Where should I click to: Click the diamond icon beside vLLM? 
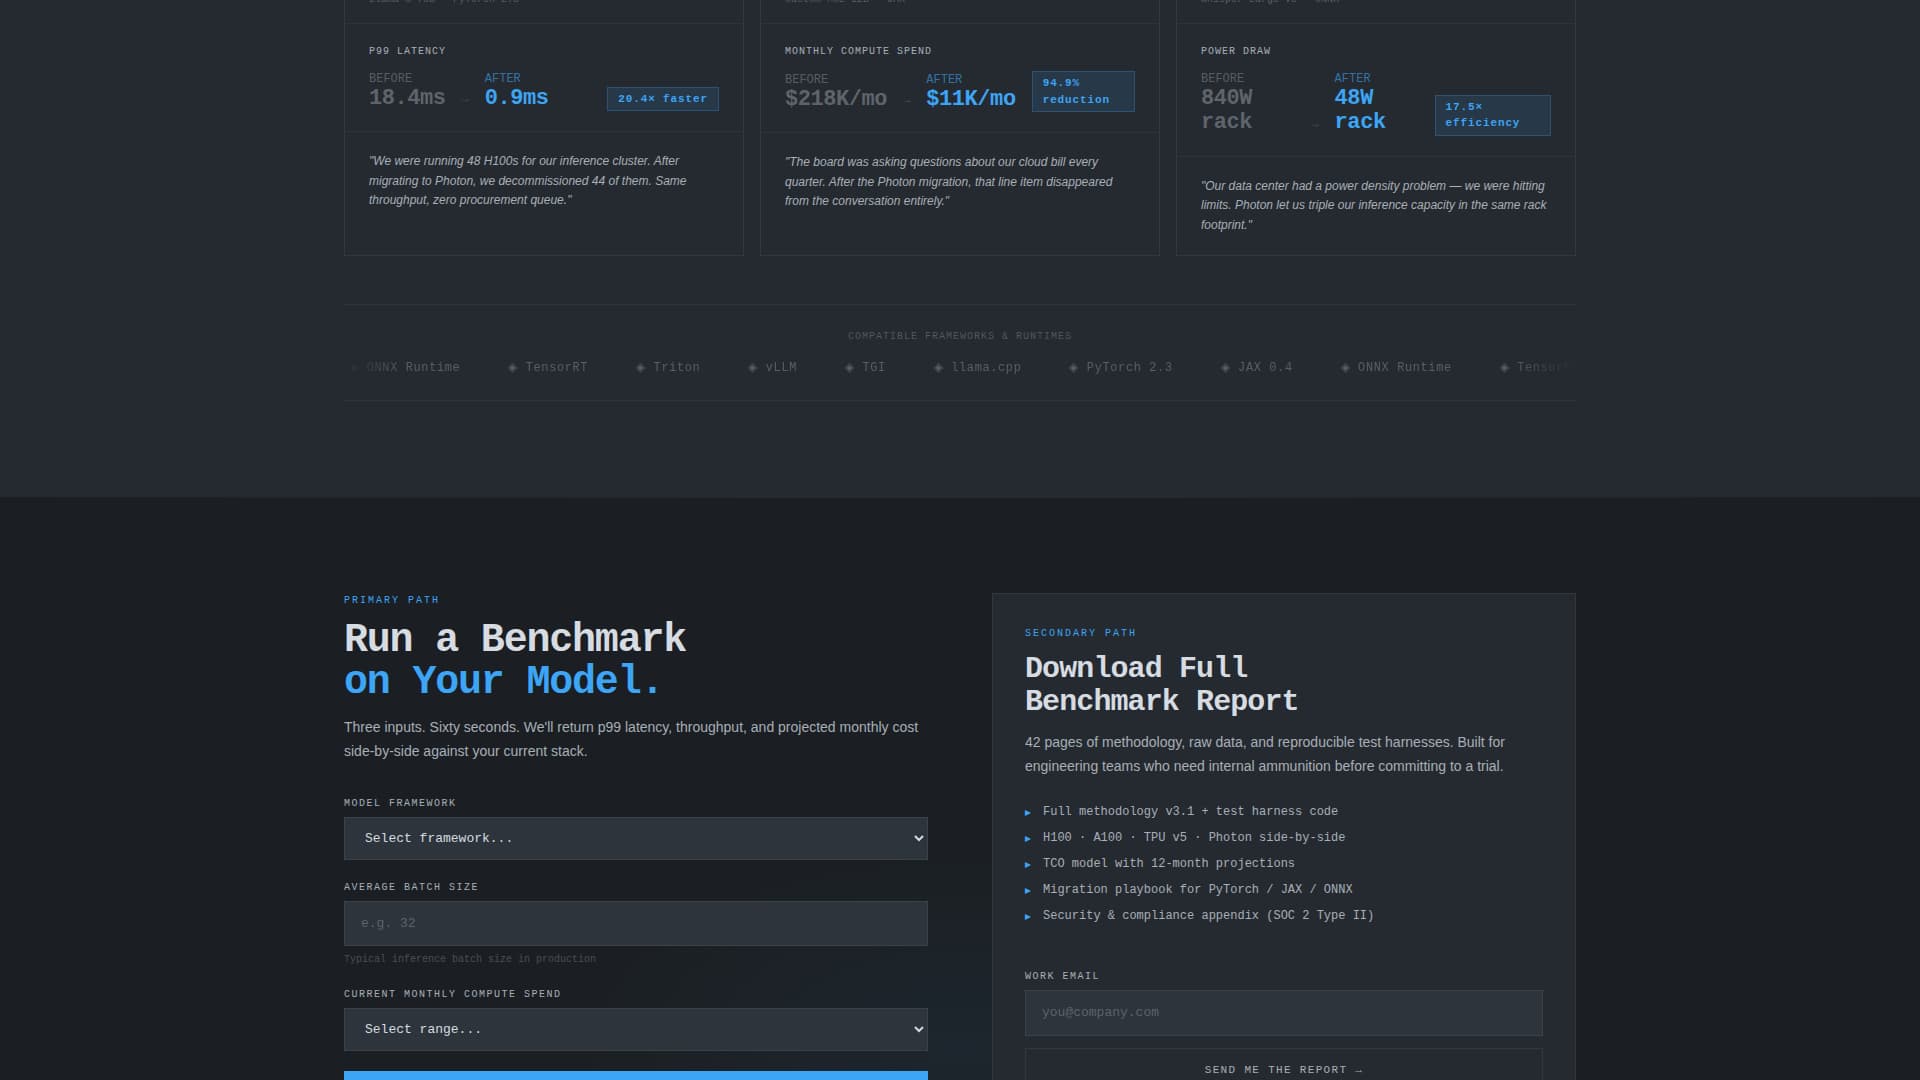752,368
